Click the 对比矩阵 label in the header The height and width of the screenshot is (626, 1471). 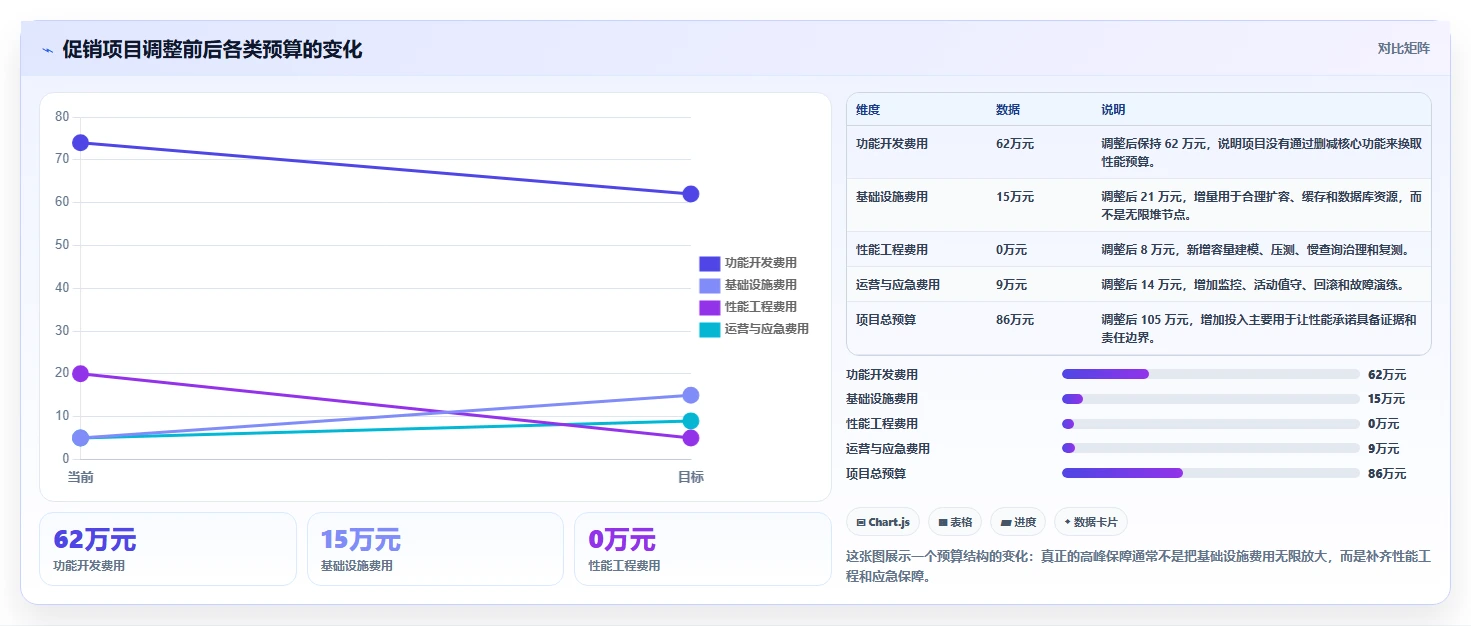1404,48
